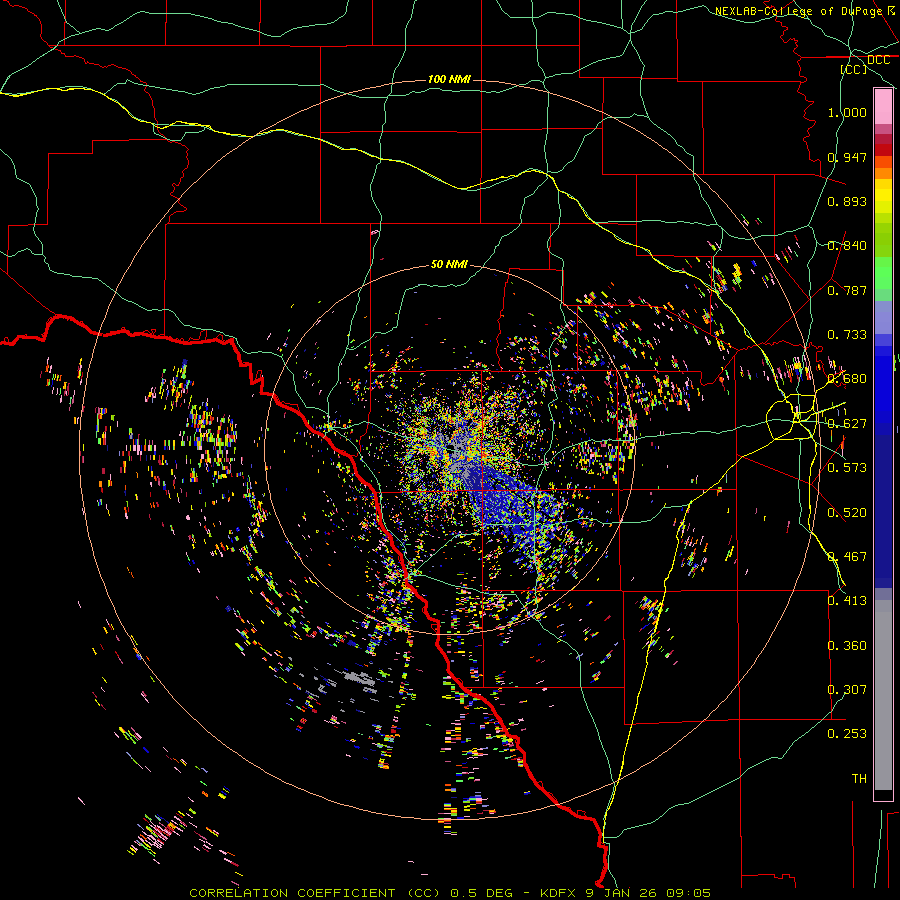Click the 0.360 scale value

847,646
